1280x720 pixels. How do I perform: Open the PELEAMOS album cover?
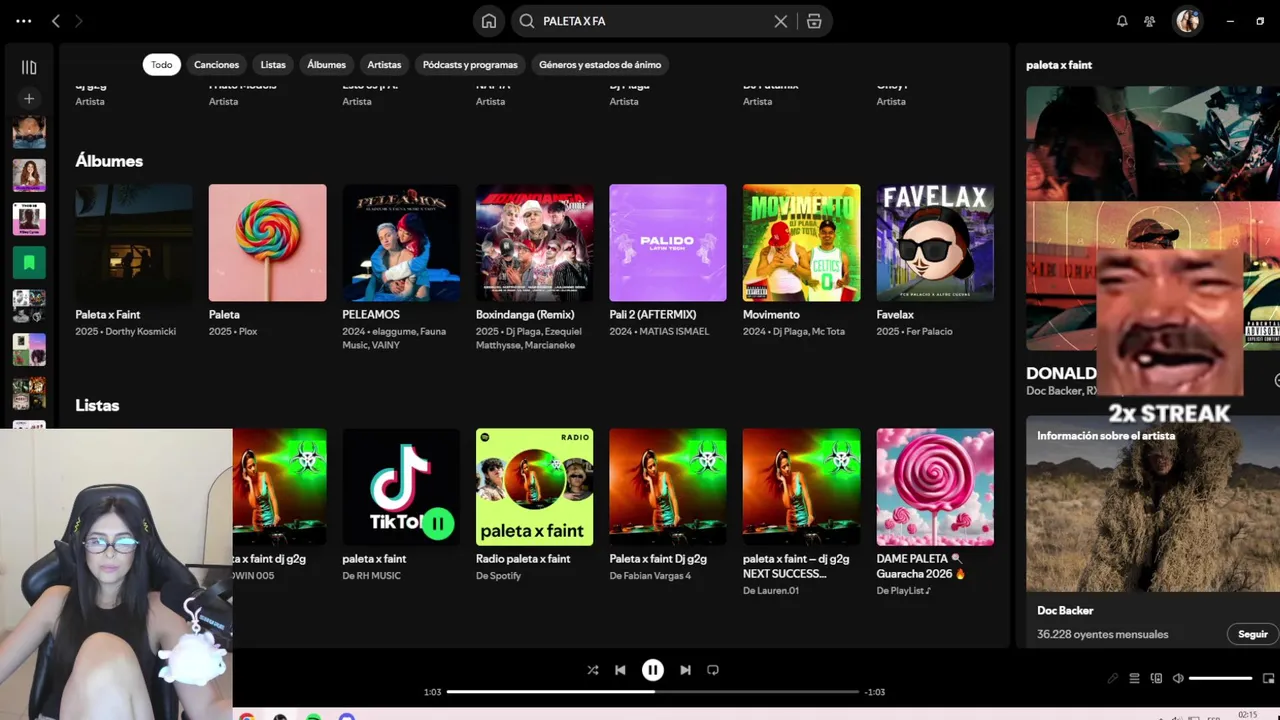(x=401, y=243)
